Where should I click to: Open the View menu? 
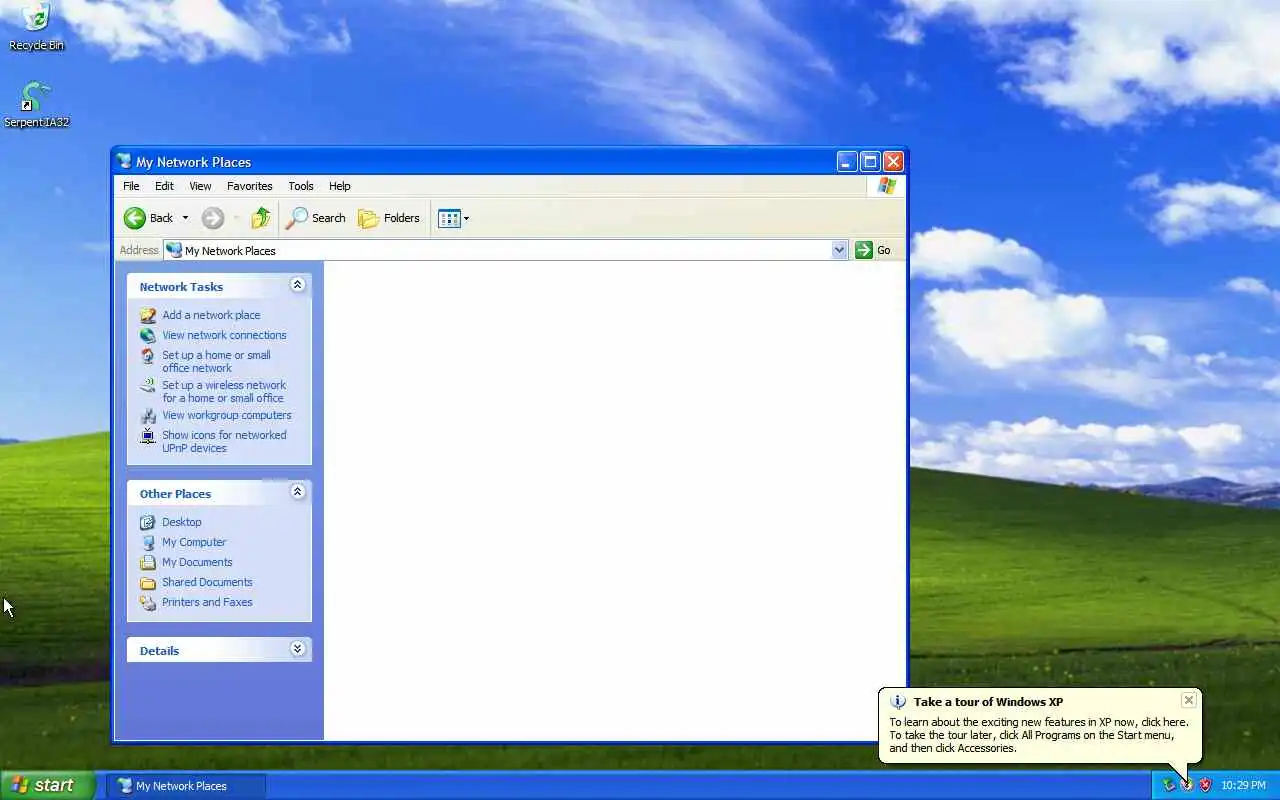pyautogui.click(x=200, y=186)
